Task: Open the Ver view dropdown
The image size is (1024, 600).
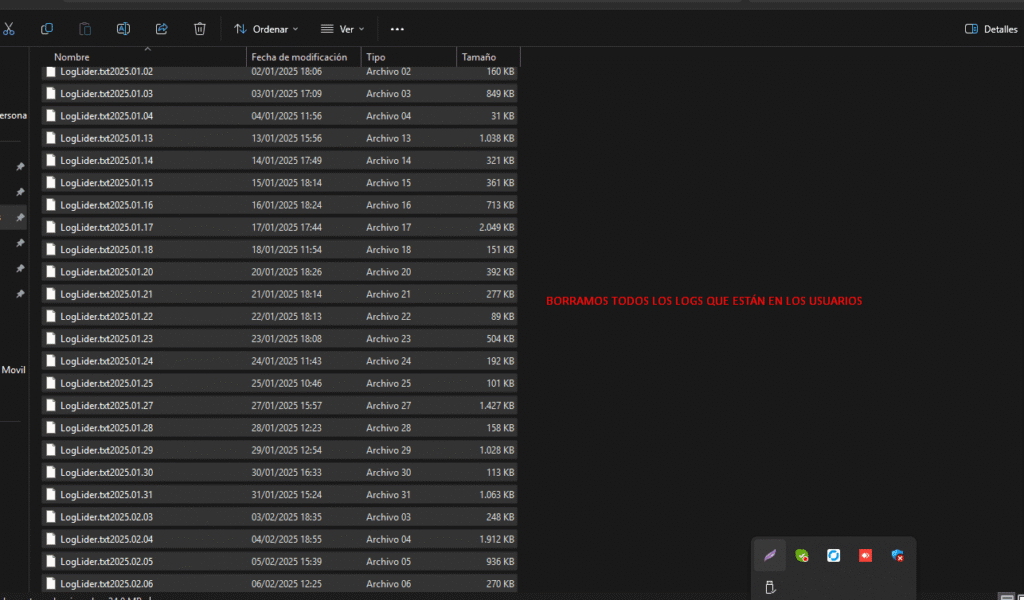Action: point(342,29)
